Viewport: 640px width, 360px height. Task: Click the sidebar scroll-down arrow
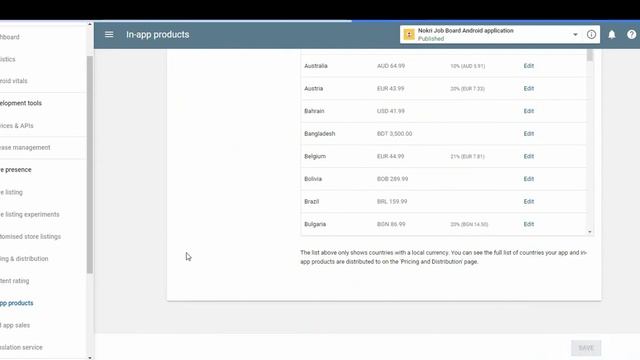[x=90, y=358]
